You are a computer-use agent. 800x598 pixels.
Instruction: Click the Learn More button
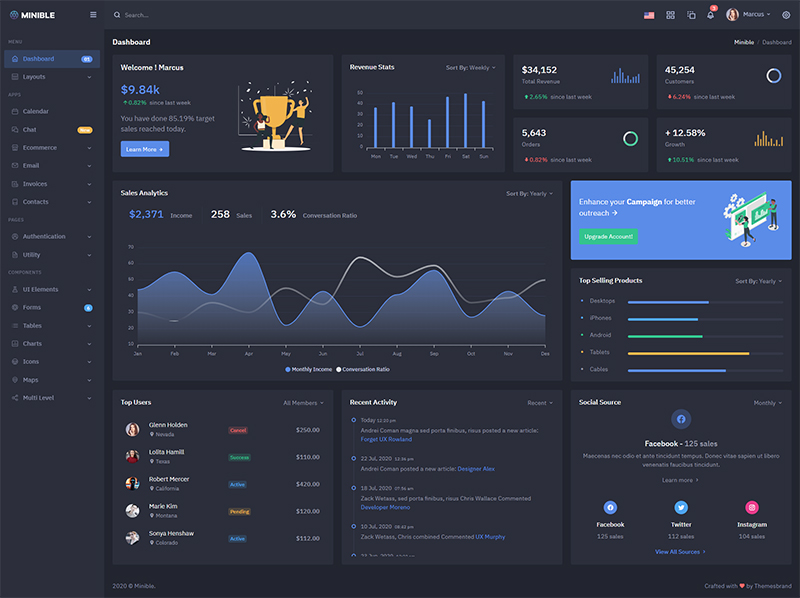coord(144,149)
